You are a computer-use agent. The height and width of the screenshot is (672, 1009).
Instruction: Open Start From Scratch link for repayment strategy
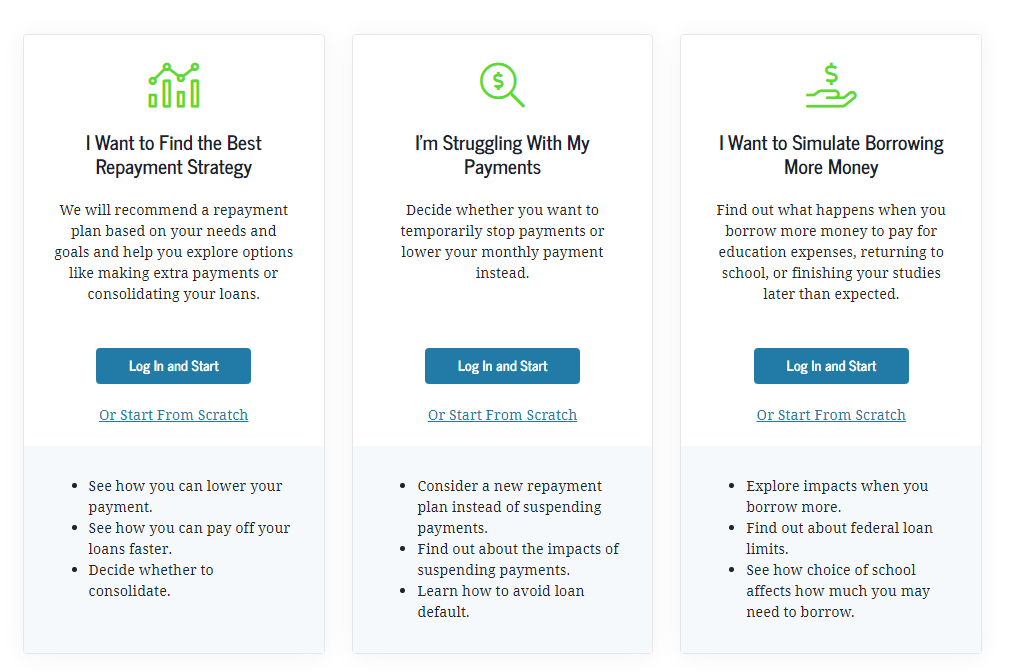pos(174,415)
